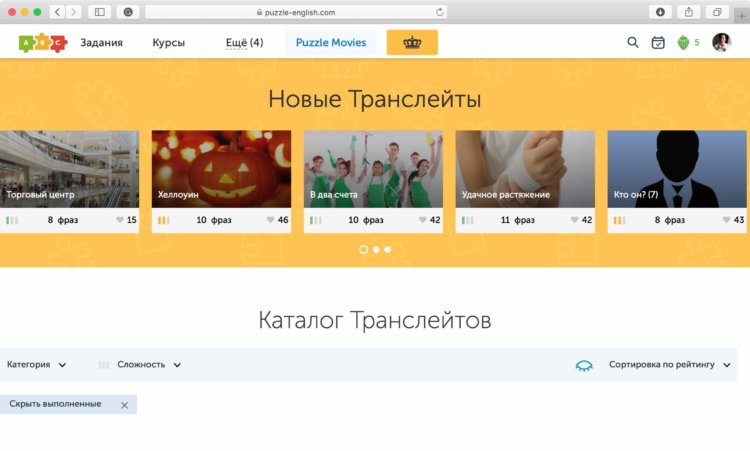
Task: Click the Puzzle English ABC logo
Action: [x=43, y=43]
